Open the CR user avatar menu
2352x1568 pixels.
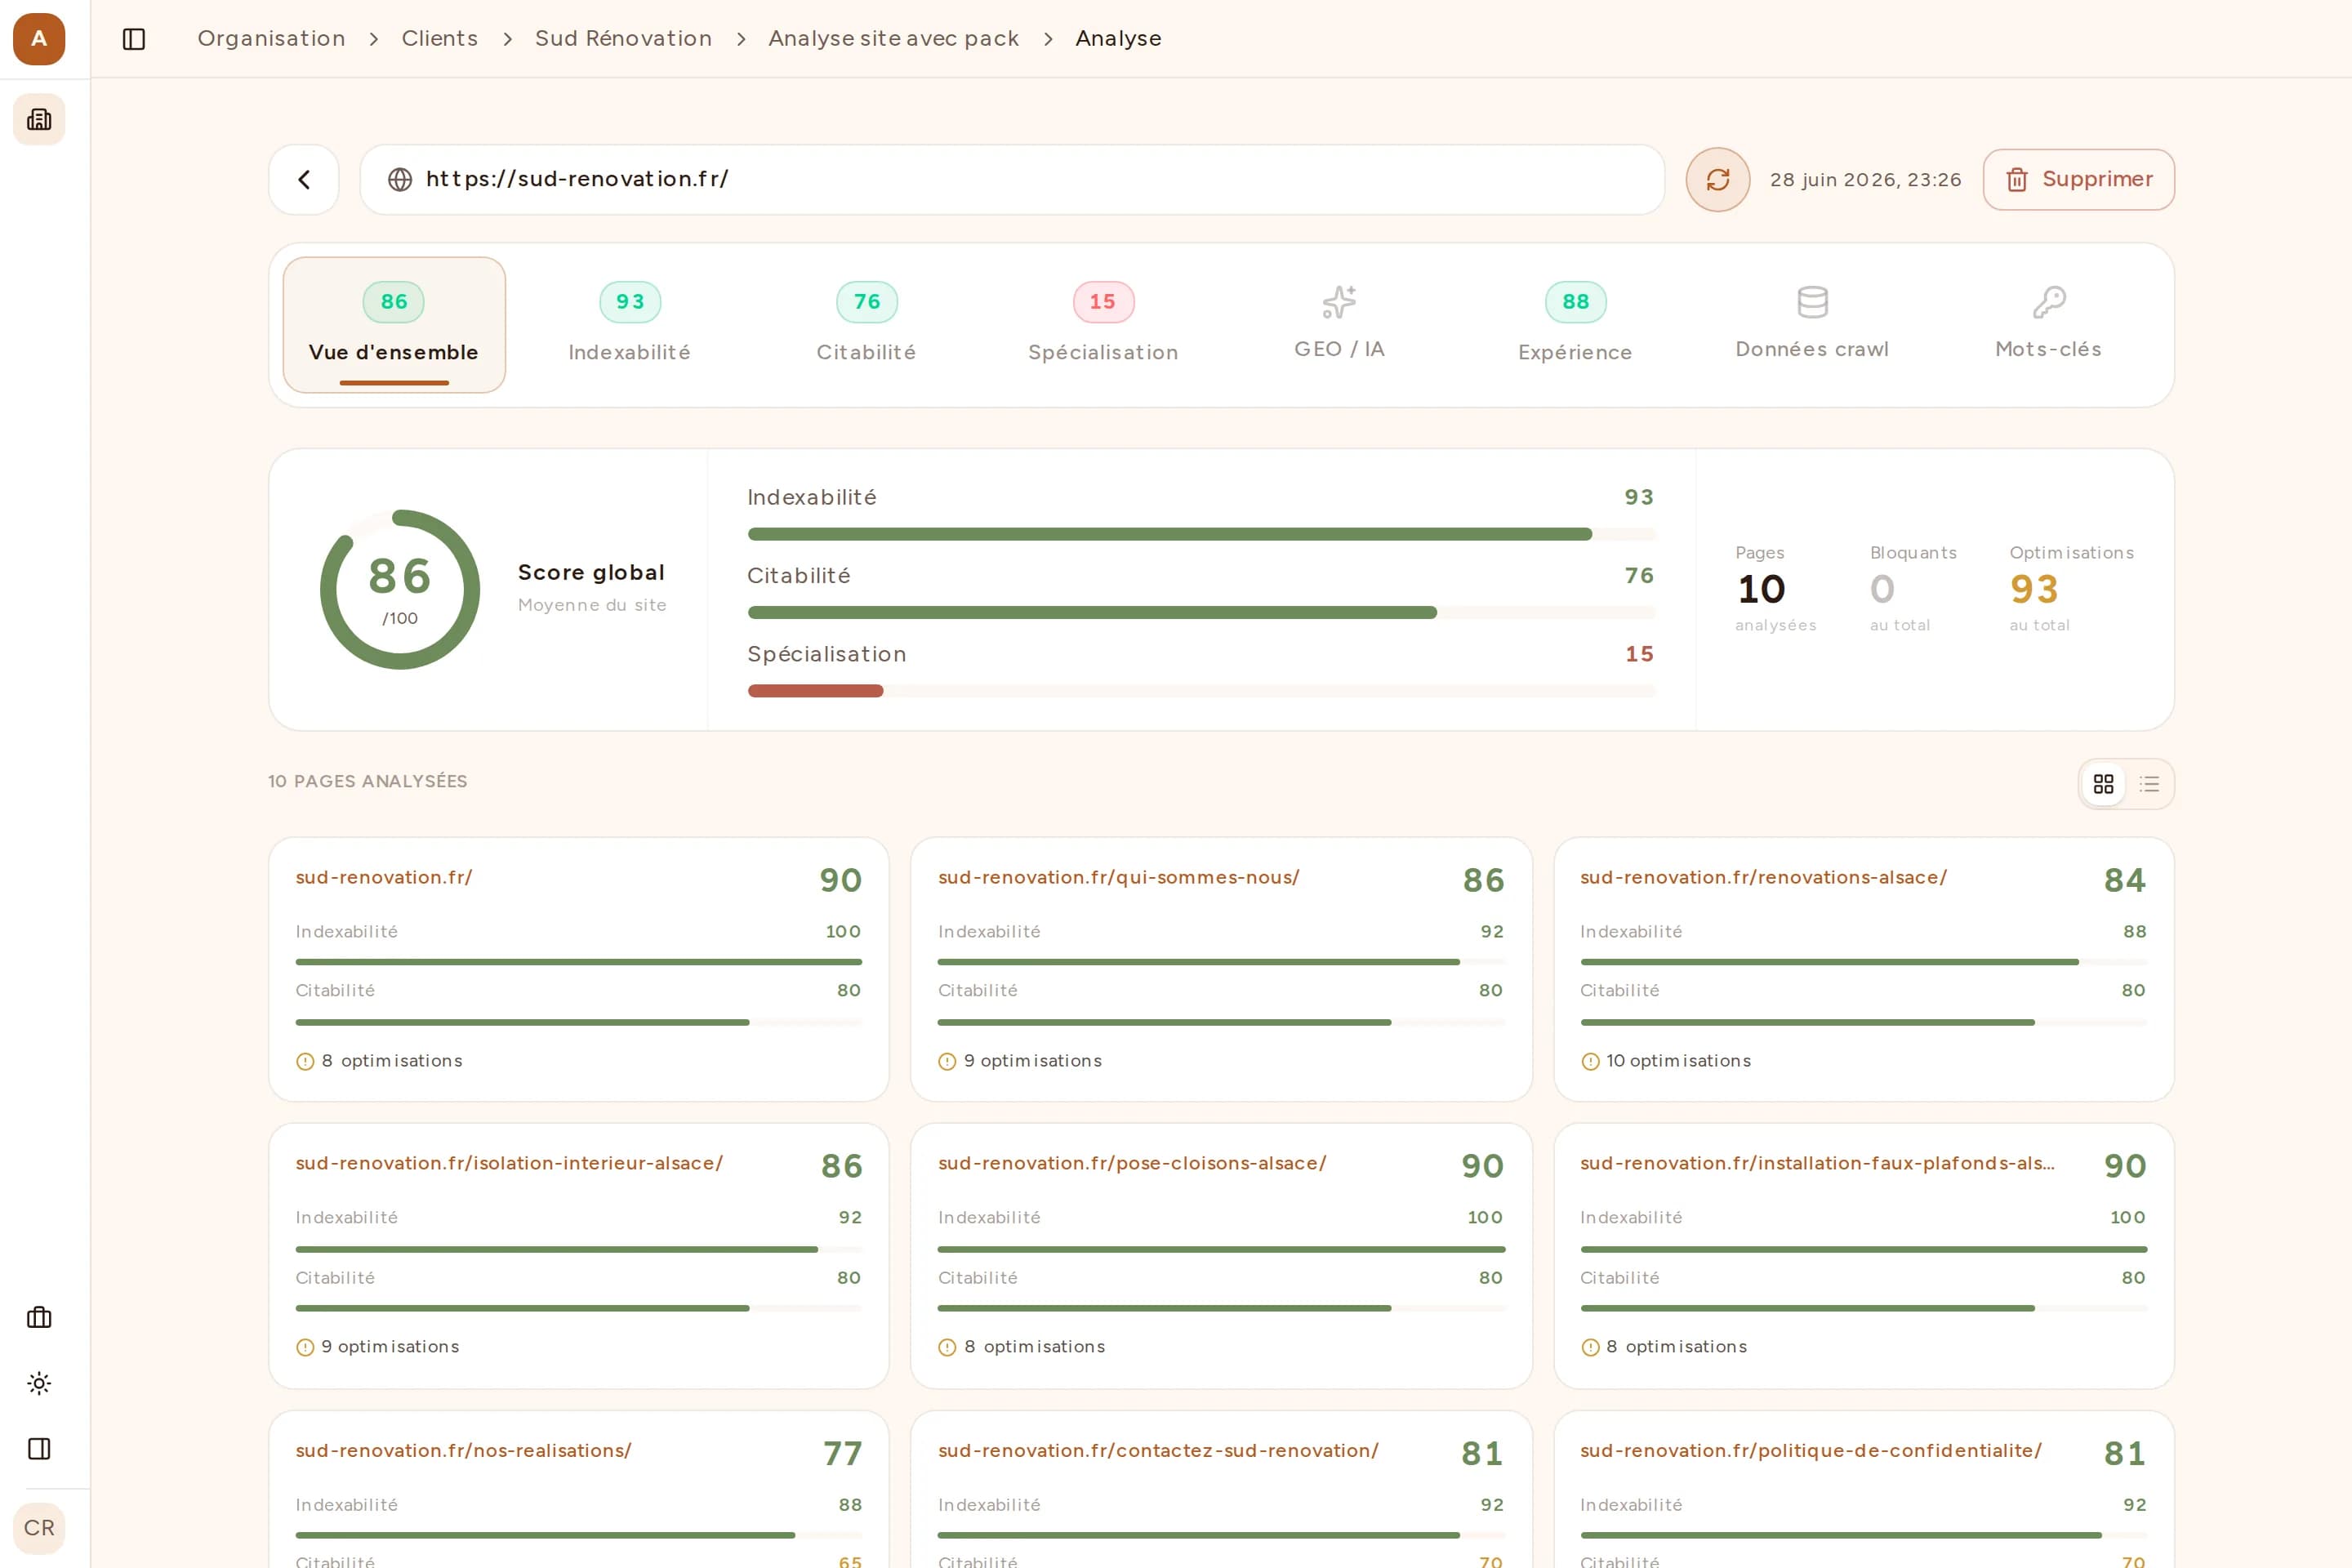(x=39, y=1528)
